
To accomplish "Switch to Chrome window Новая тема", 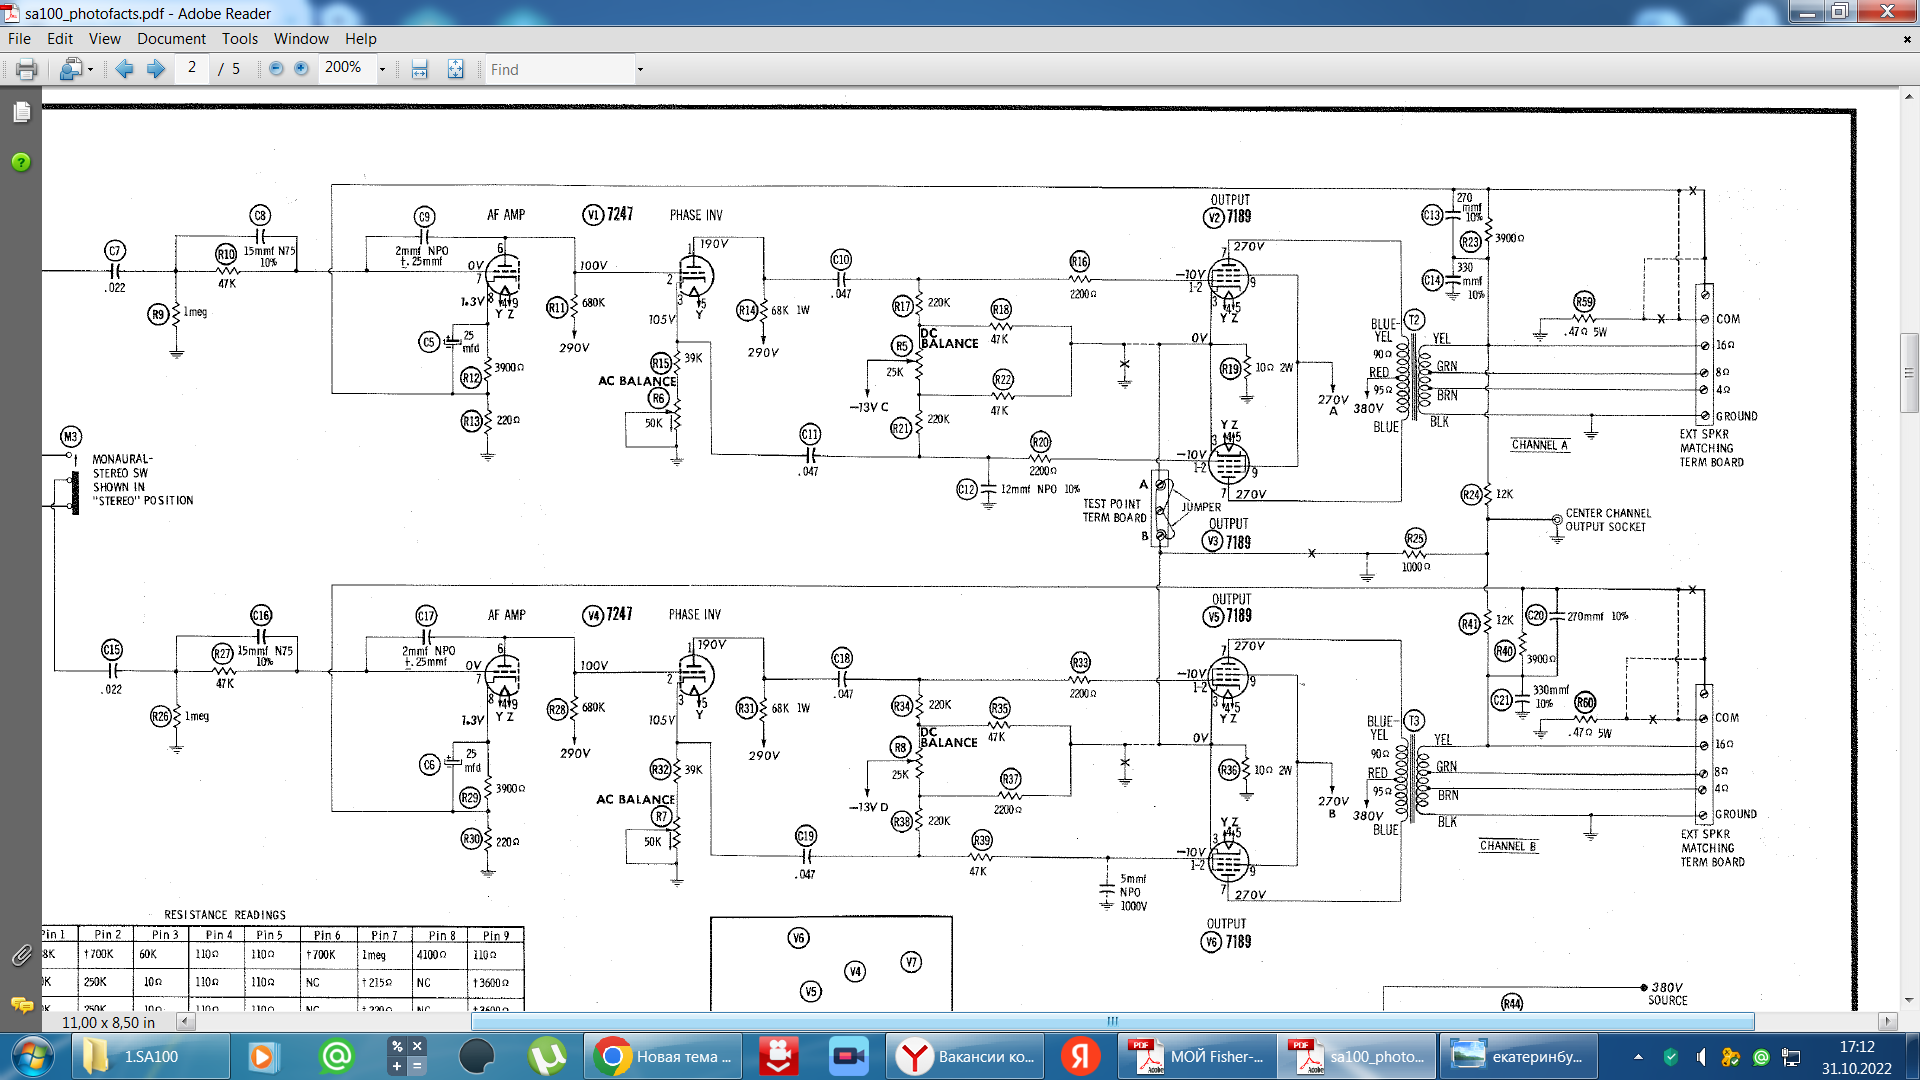I will pos(663,1056).
